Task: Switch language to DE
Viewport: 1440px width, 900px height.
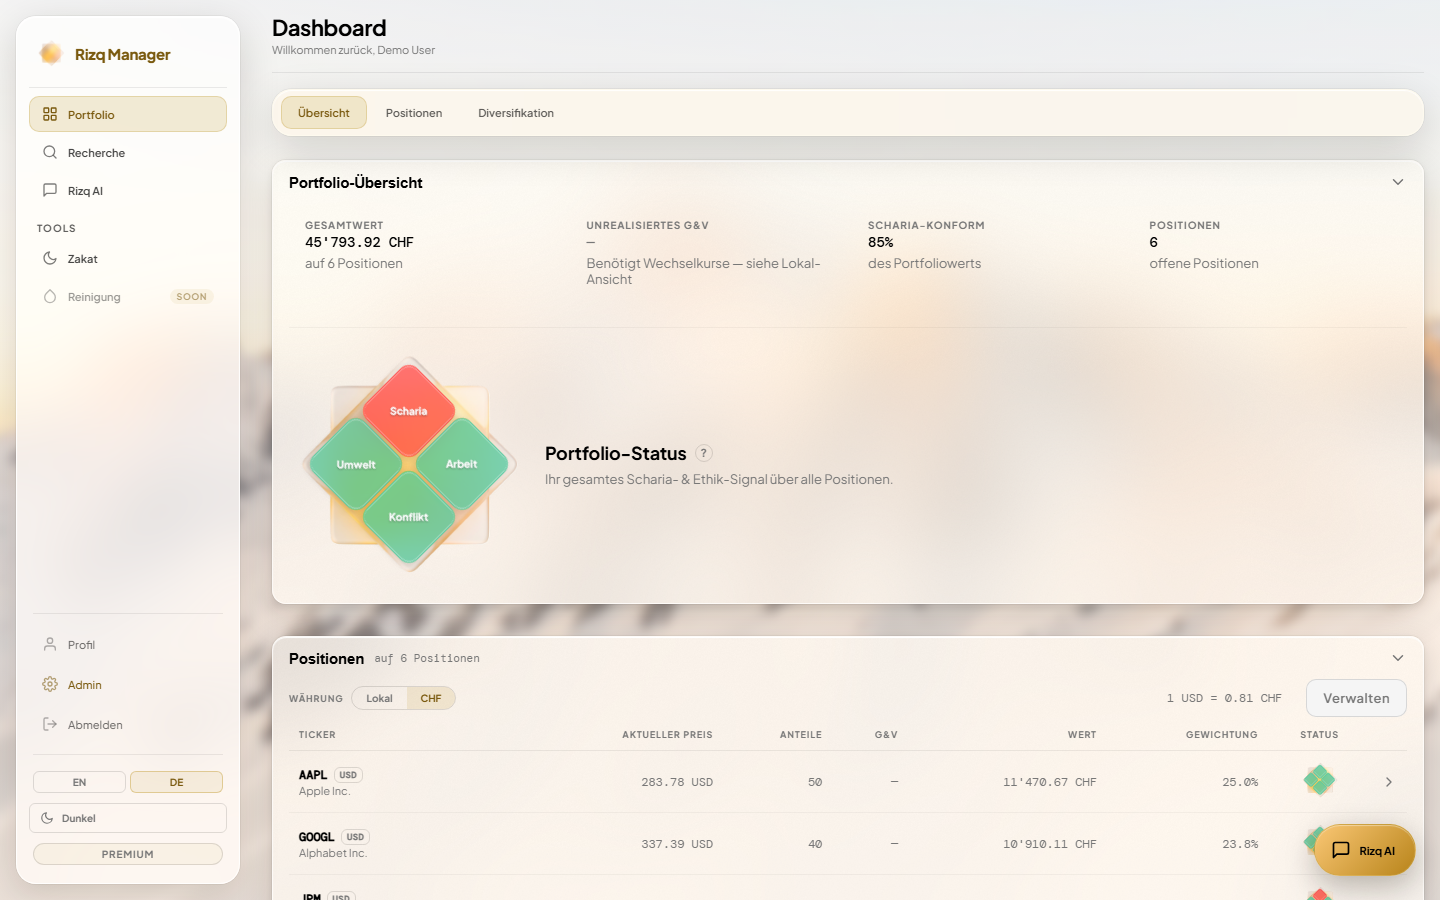Action: (176, 782)
